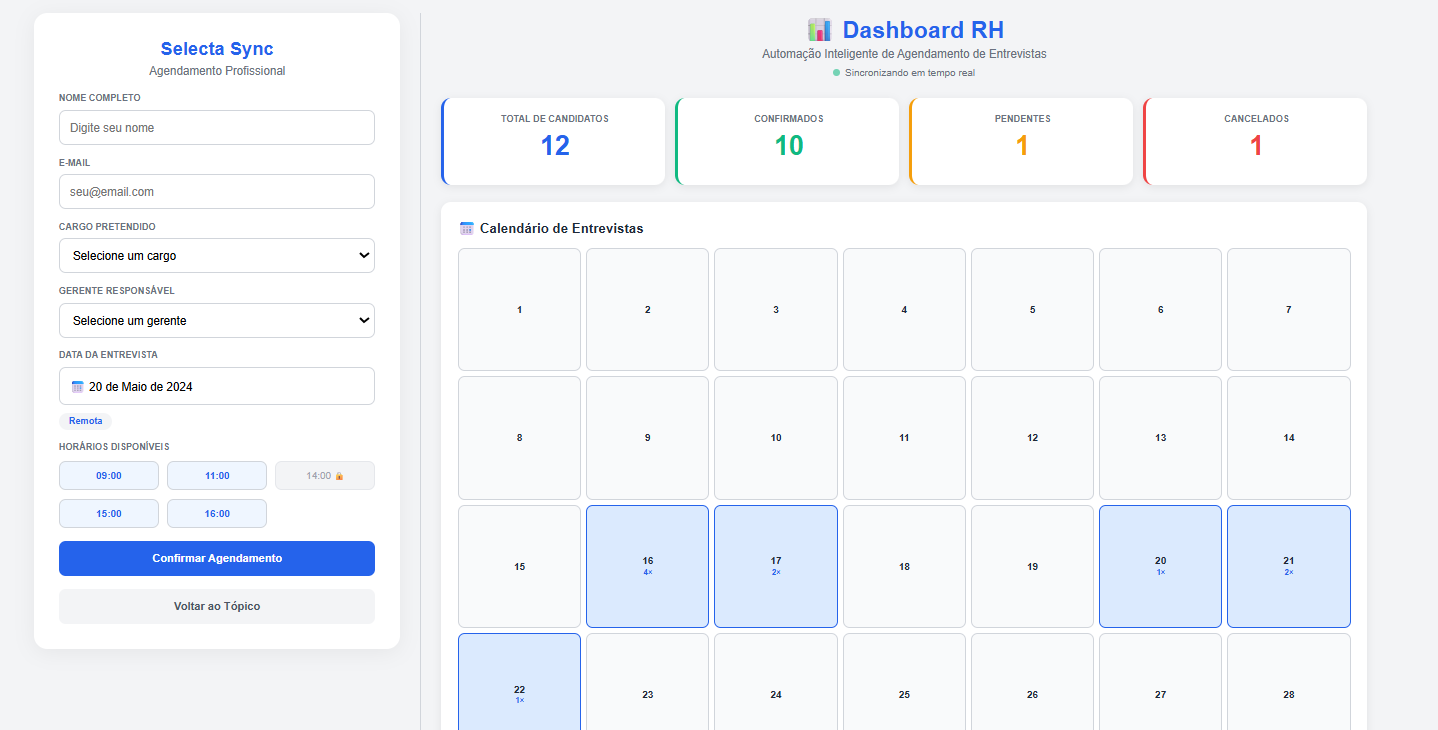Click the Voltar ao Tópico button

pos(217,606)
